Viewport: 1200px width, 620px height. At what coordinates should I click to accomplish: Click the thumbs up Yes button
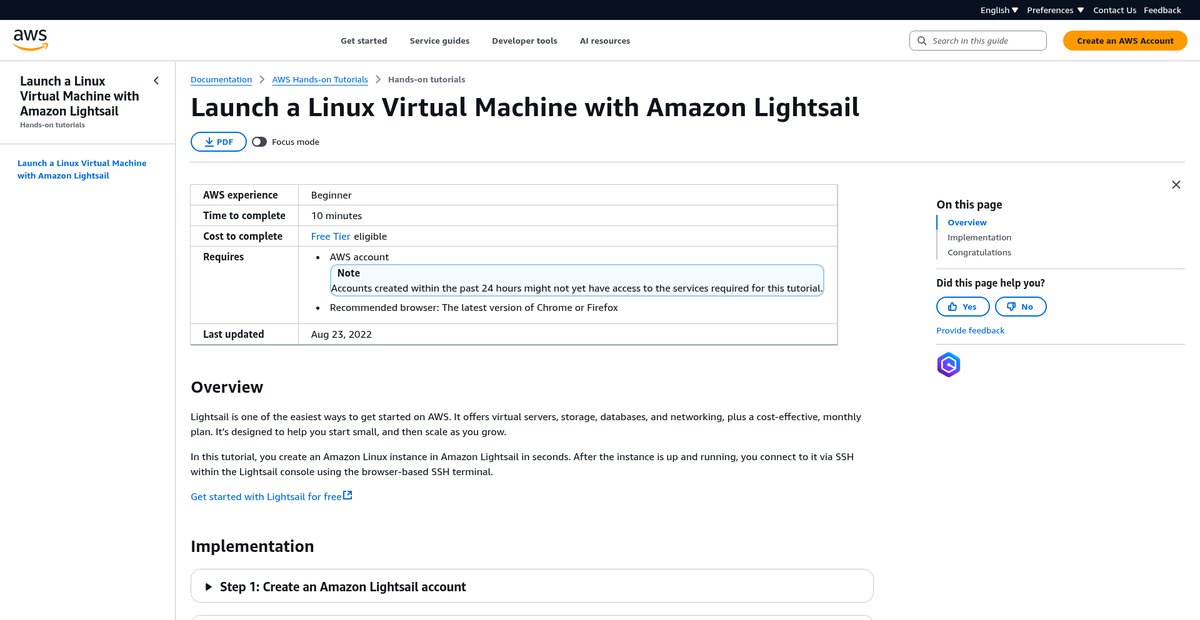(963, 307)
